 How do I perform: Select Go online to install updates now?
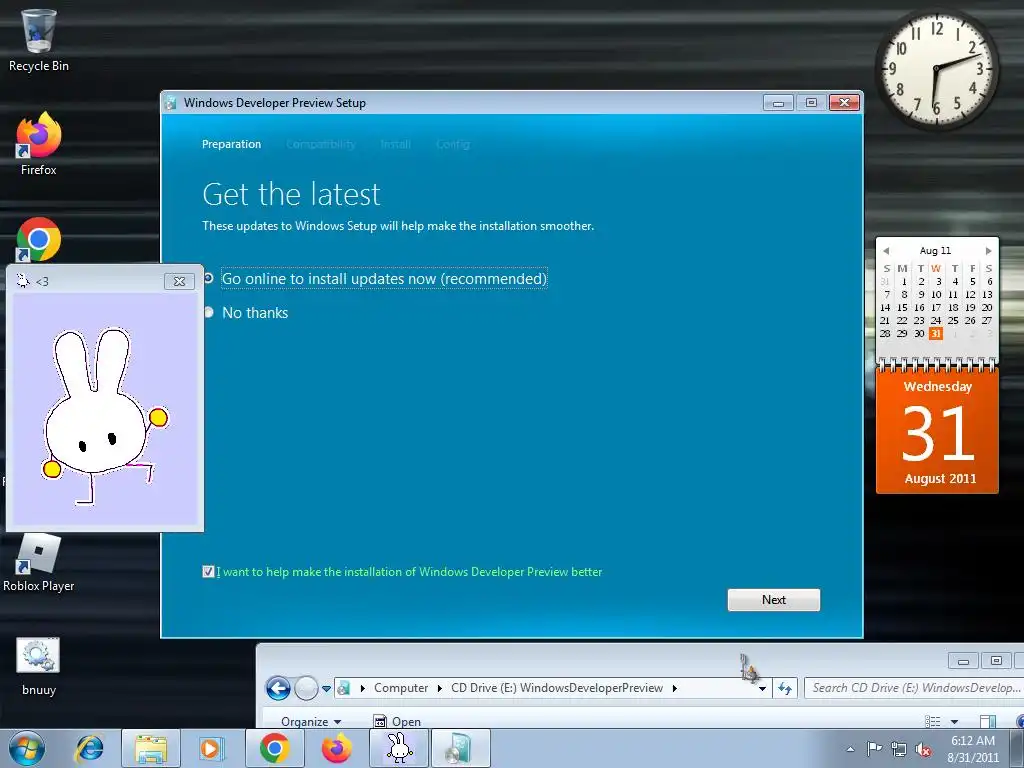[x=384, y=279]
